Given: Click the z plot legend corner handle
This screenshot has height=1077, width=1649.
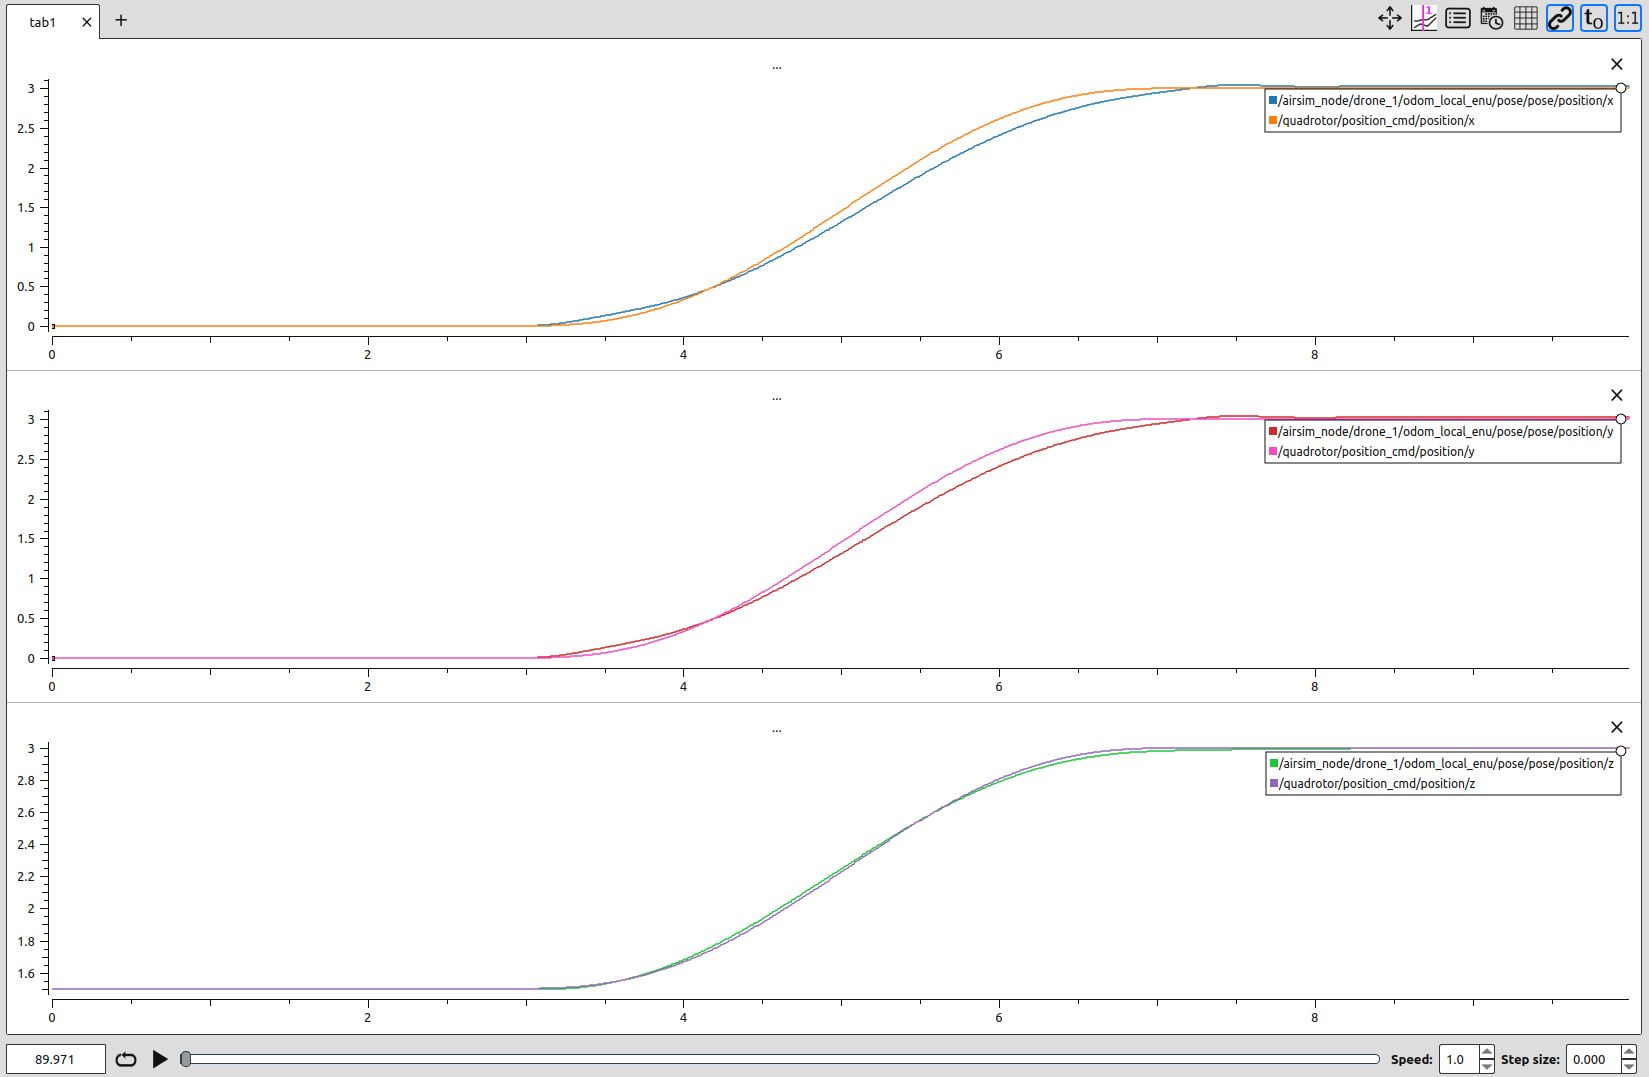Looking at the screenshot, I should tap(1621, 751).
